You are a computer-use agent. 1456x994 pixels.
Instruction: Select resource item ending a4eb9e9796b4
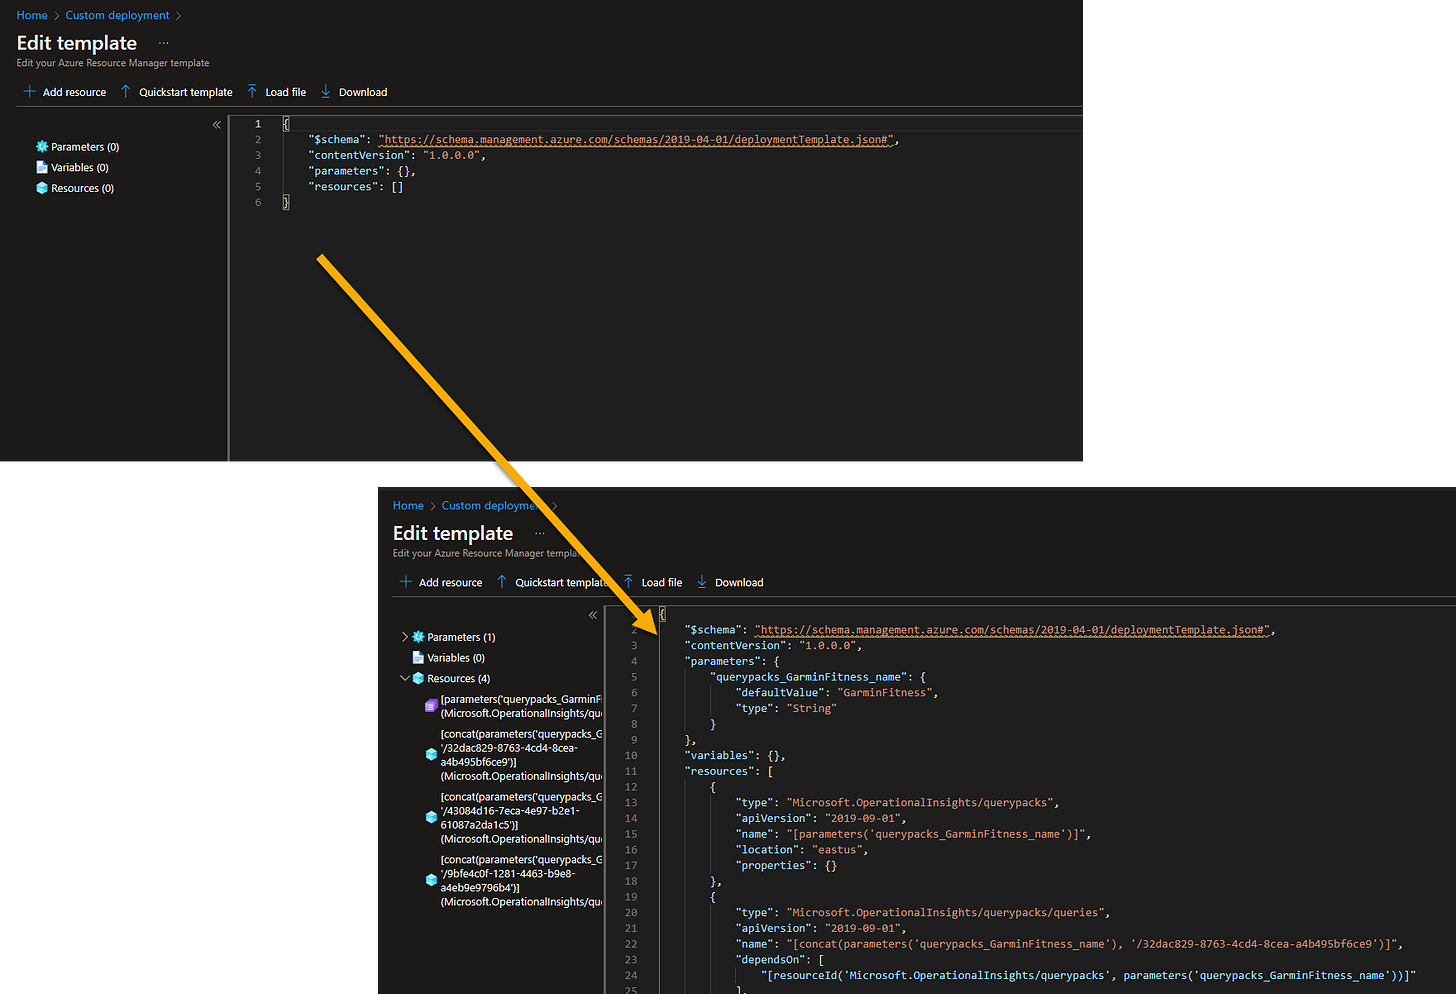pyautogui.click(x=521, y=881)
